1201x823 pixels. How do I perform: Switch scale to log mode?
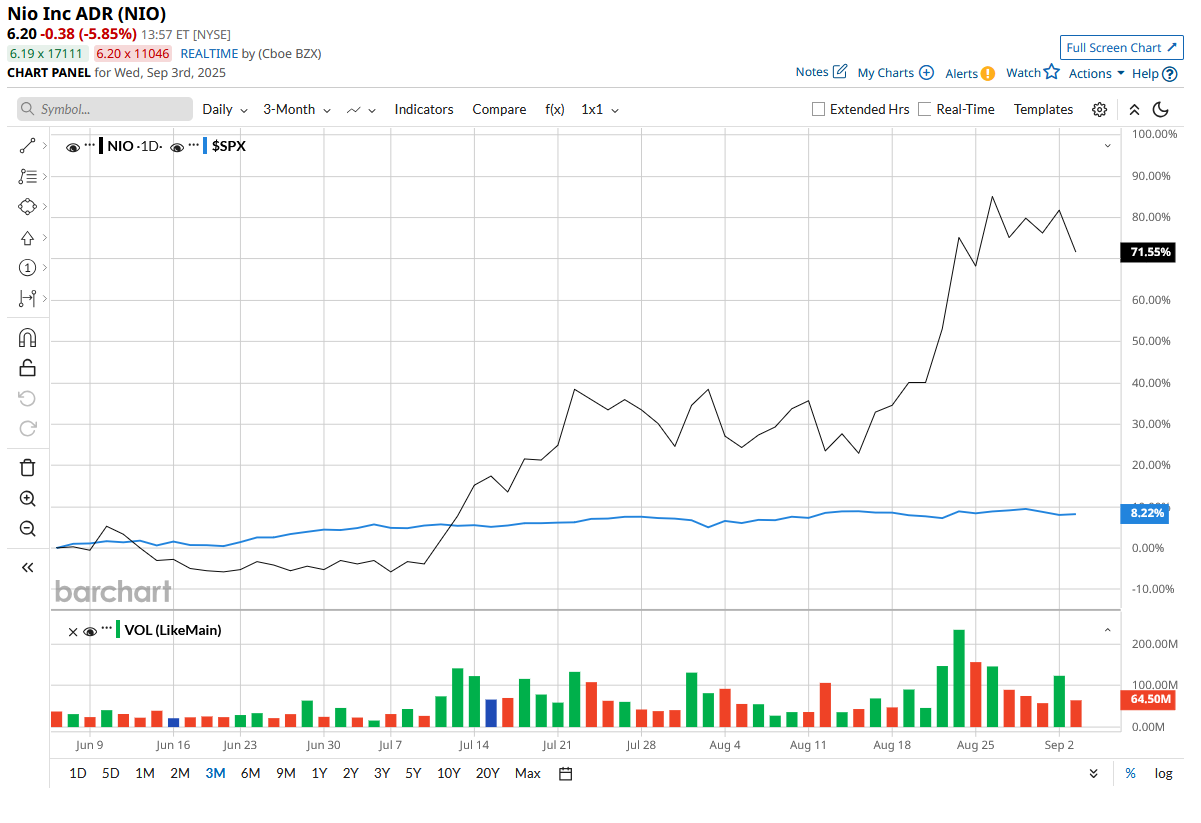pyautogui.click(x=1164, y=773)
